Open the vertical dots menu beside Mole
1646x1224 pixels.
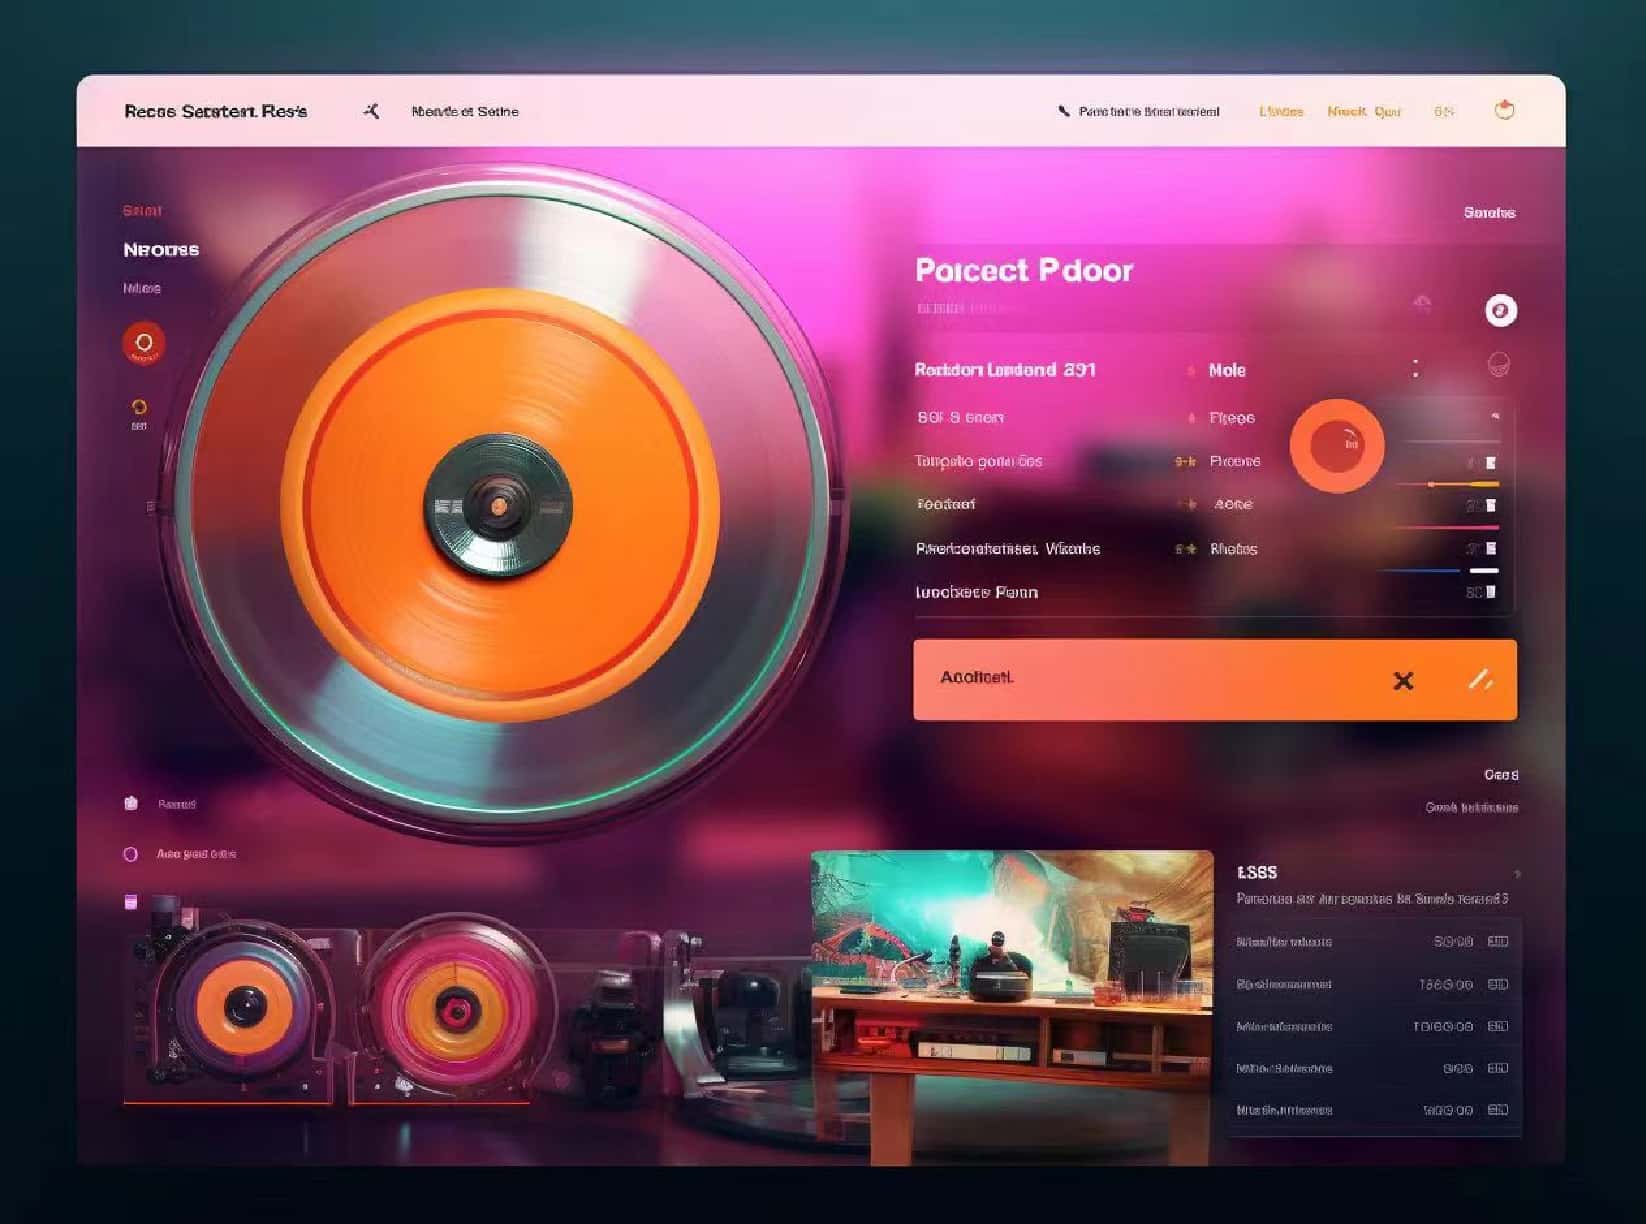tap(1415, 369)
